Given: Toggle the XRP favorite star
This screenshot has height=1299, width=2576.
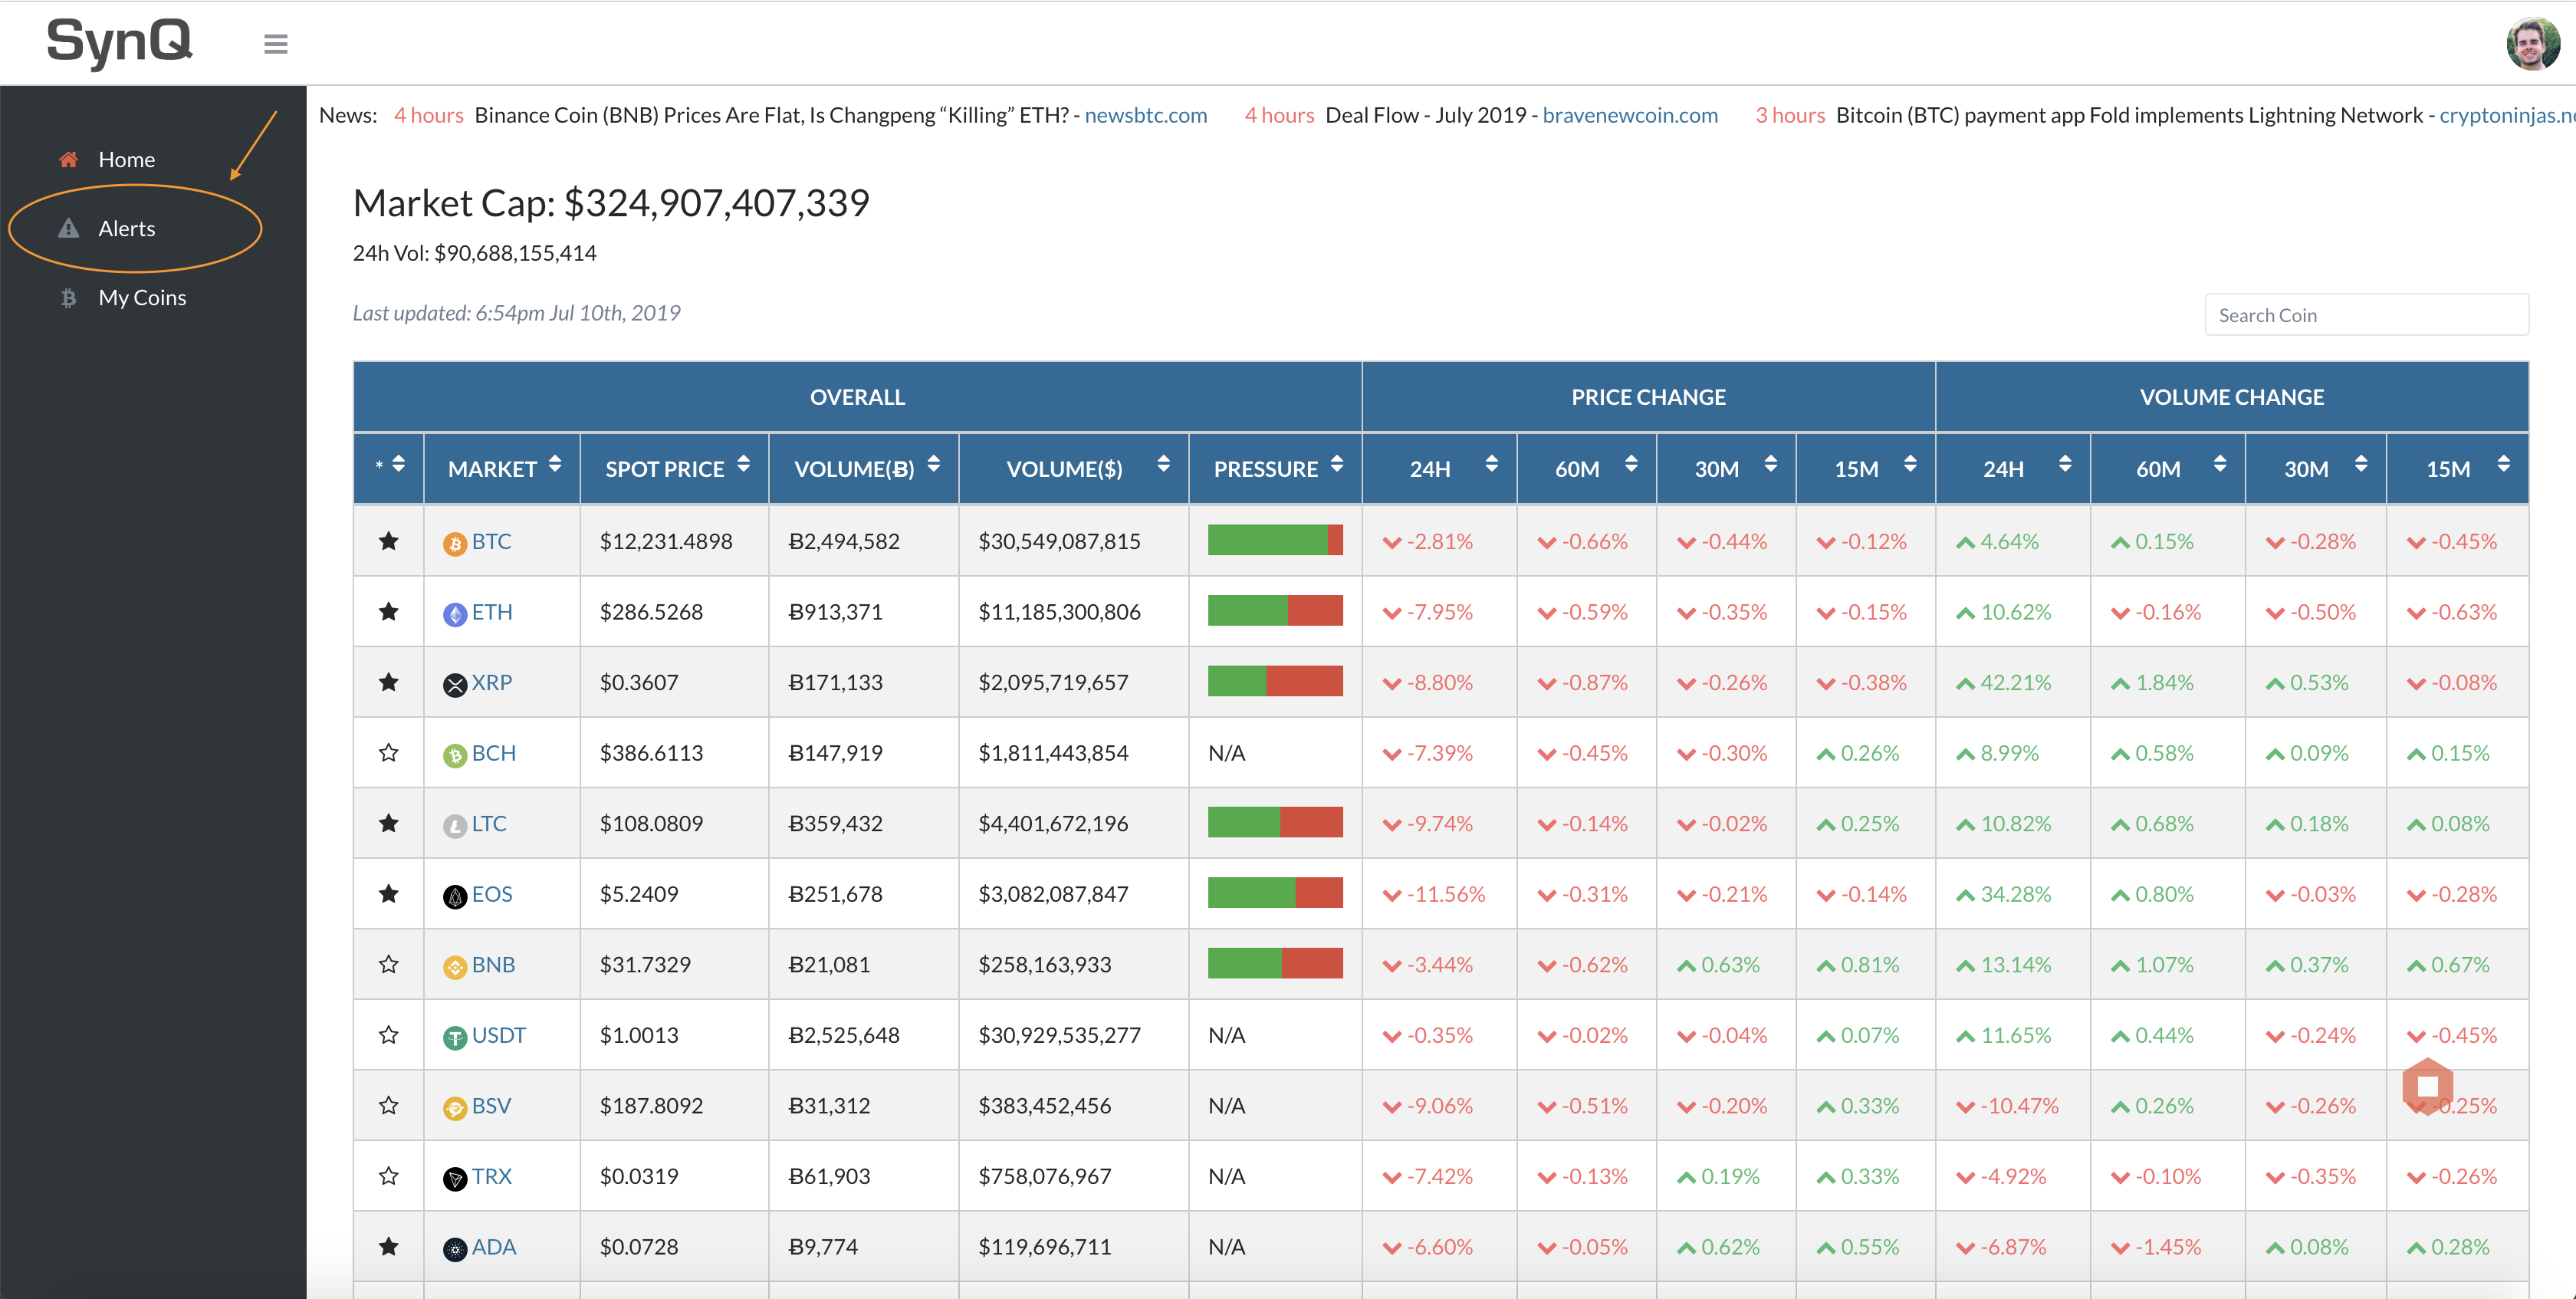Looking at the screenshot, I should click(389, 682).
